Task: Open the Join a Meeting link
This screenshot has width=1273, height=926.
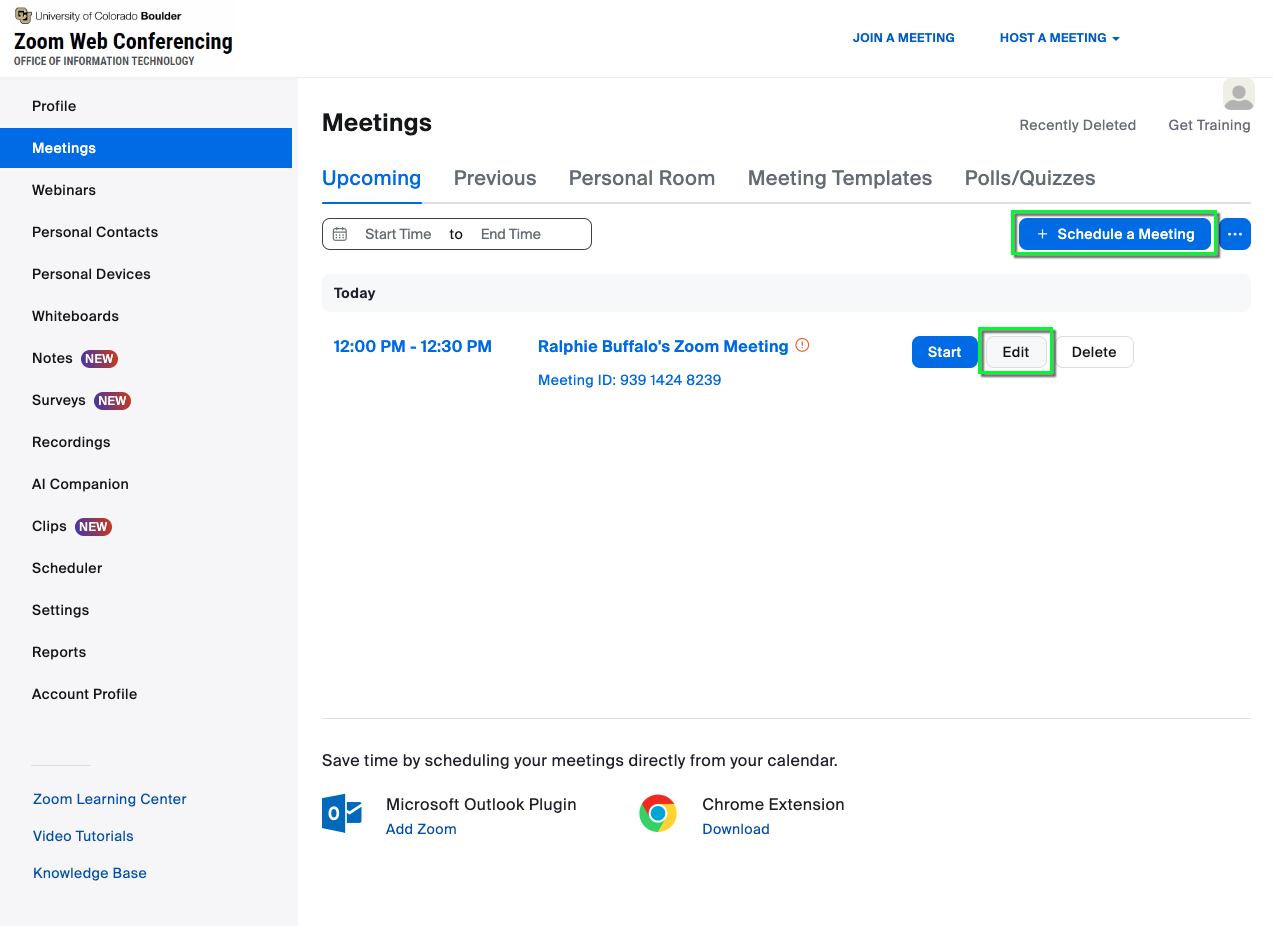Action: 903,38
